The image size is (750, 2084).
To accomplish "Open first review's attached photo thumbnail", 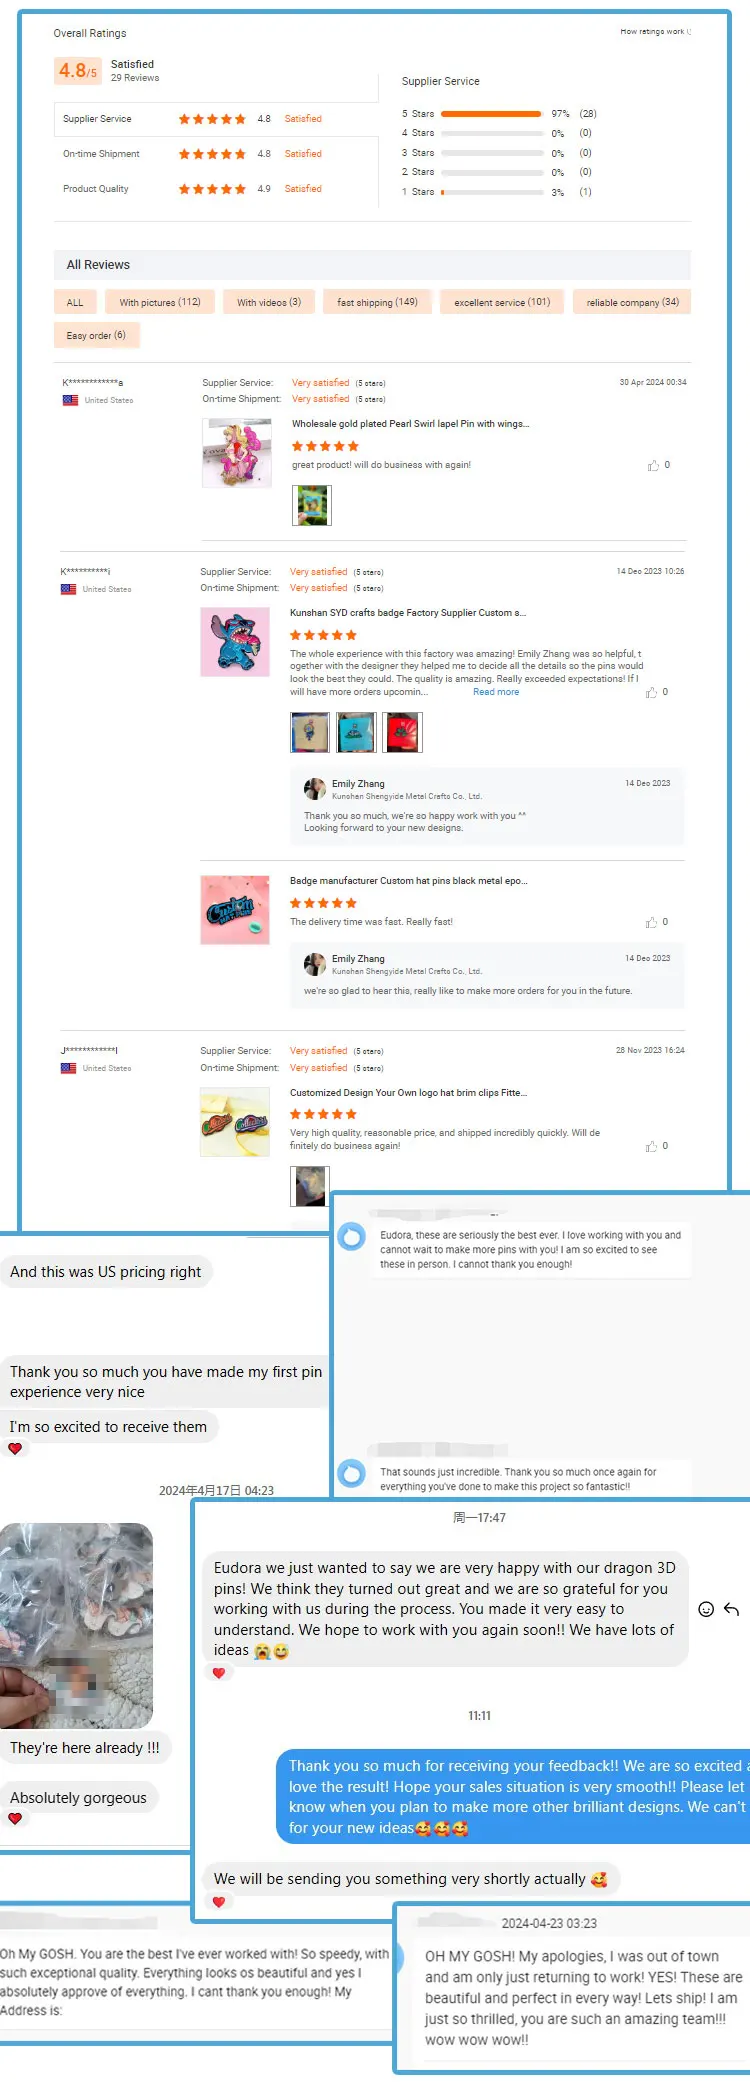I will point(312,505).
